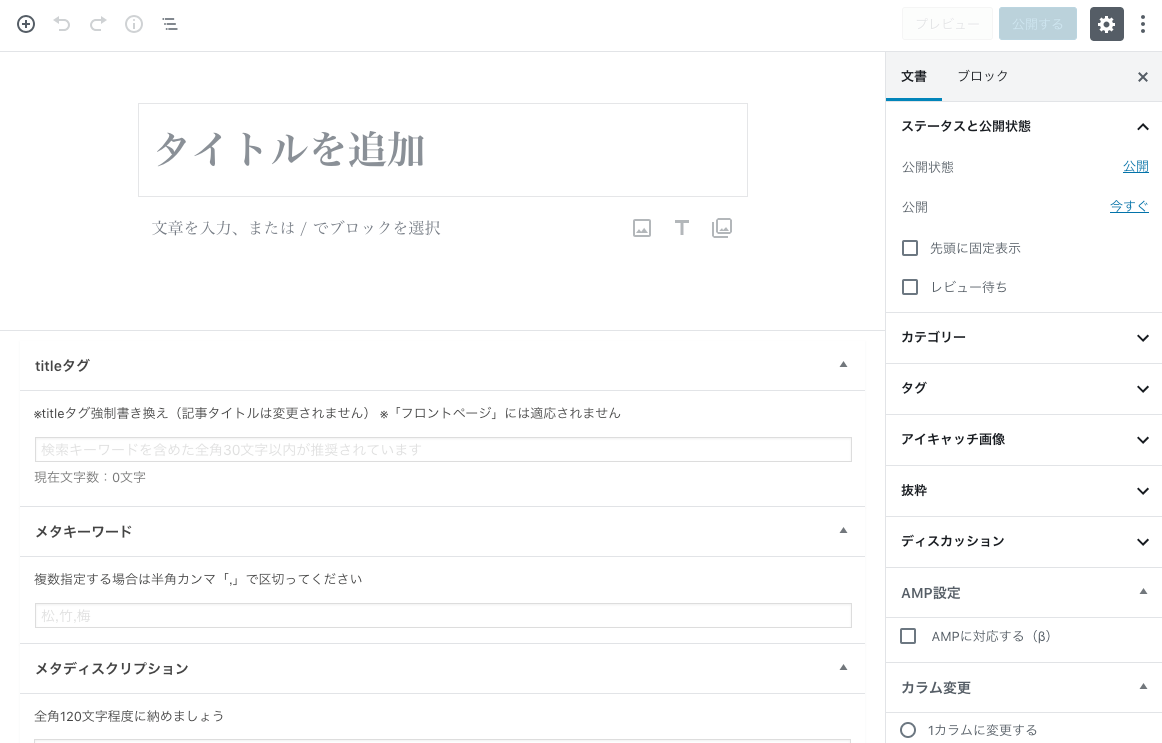Open the block navigation list icon
Viewport: 1162px width, 743px height.
click(169, 24)
